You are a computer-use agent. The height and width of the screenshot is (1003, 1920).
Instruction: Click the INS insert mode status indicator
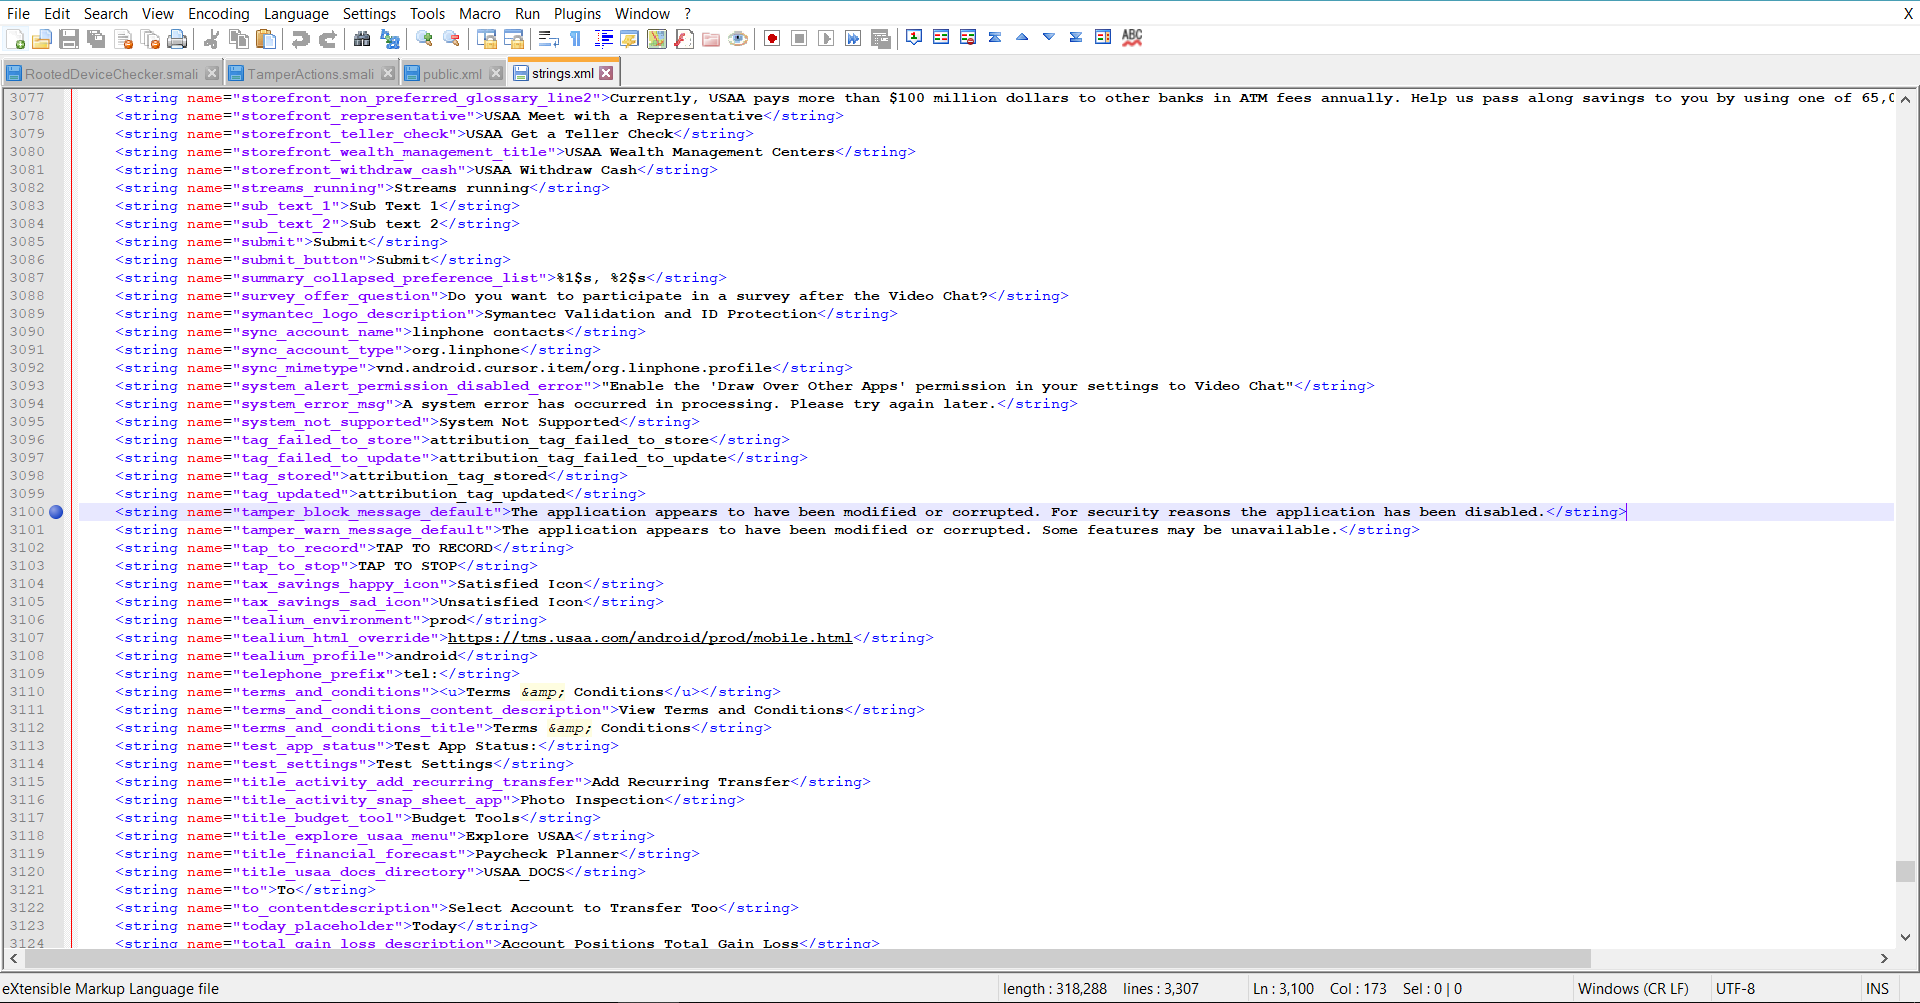1877,988
